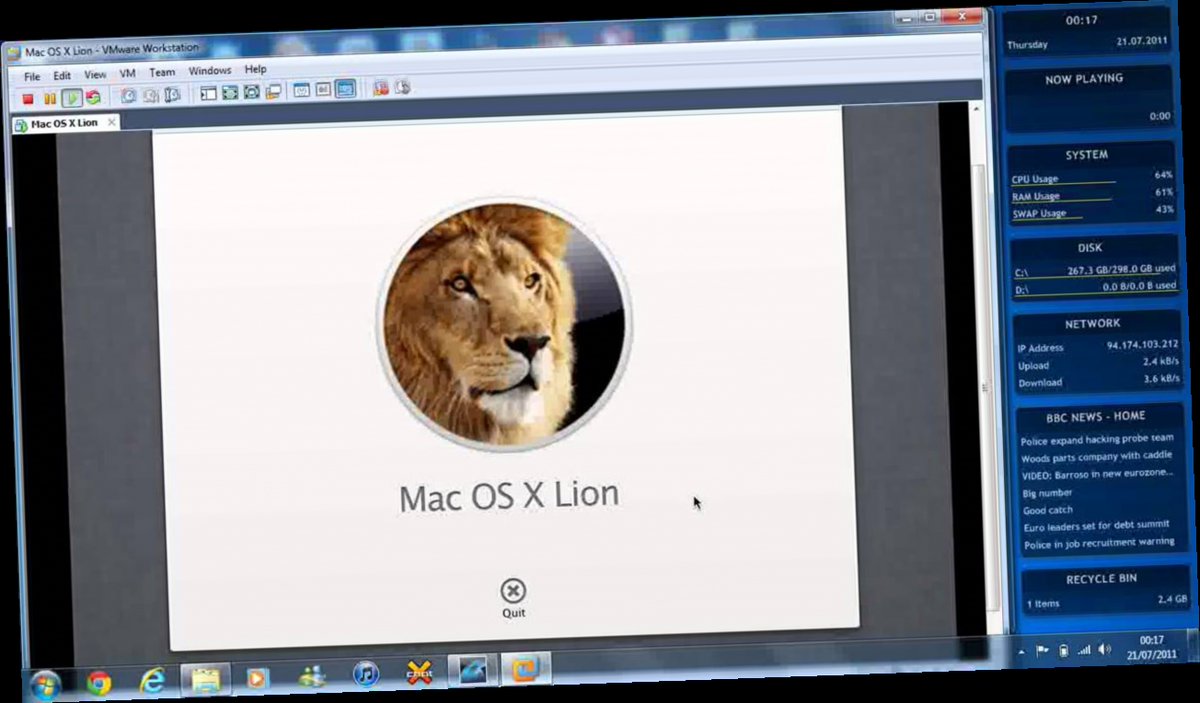Viewport: 1200px width, 703px height.
Task: Click the Recycle Bin gadget header
Action: [x=1101, y=579]
